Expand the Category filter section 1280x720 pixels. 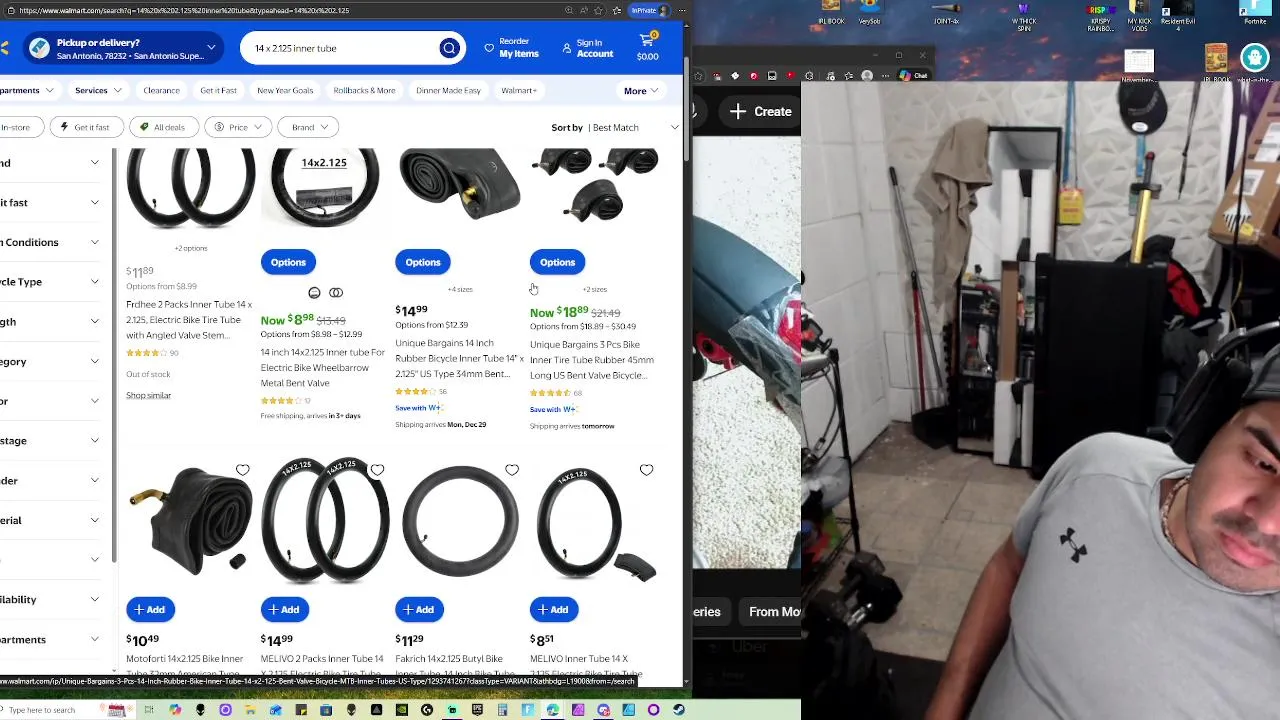(x=52, y=361)
